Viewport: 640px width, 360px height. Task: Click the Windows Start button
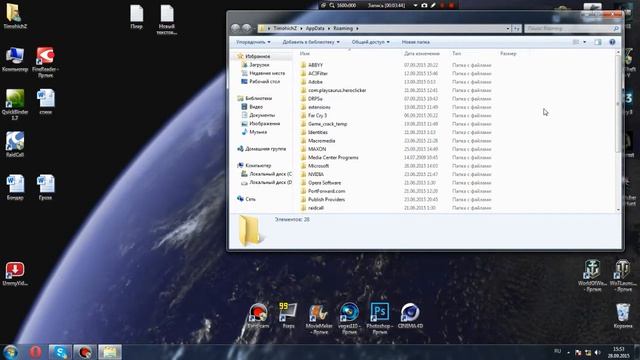pyautogui.click(x=10, y=352)
